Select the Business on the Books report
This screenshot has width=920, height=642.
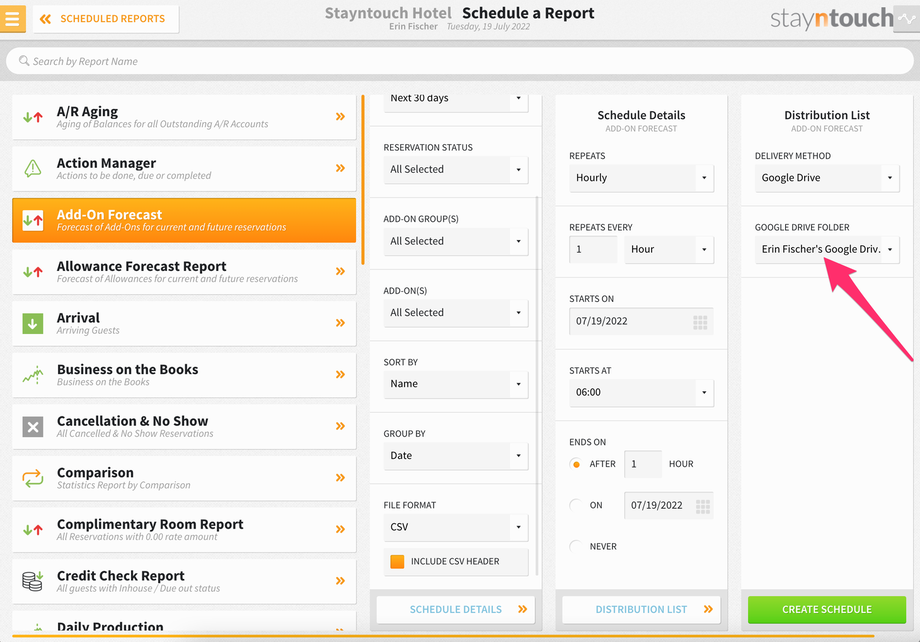click(x=184, y=375)
